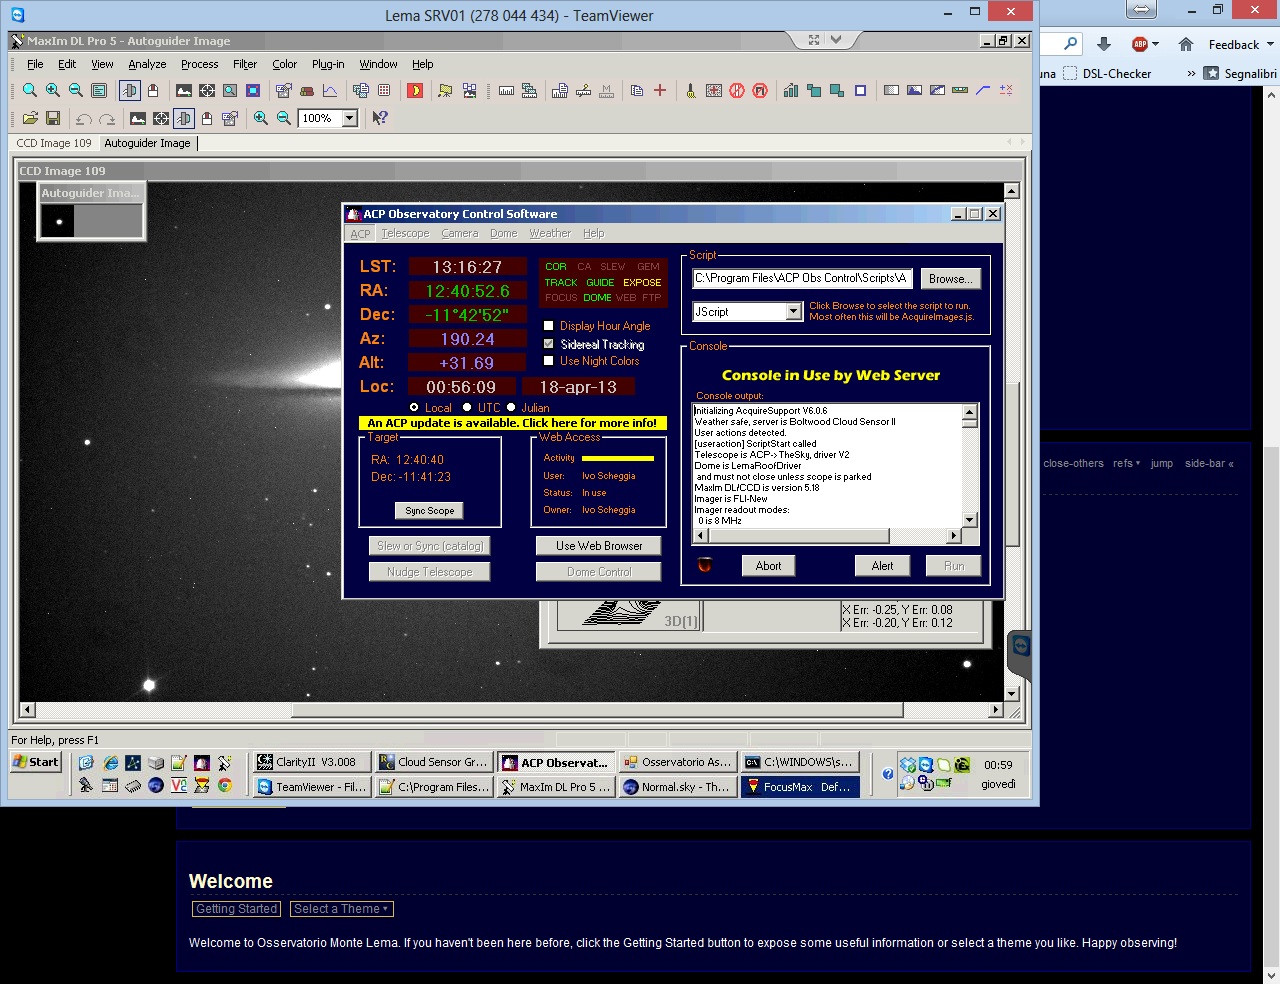Click the Abort button in Console
Viewport: 1280px width, 984px height.
[x=768, y=566]
